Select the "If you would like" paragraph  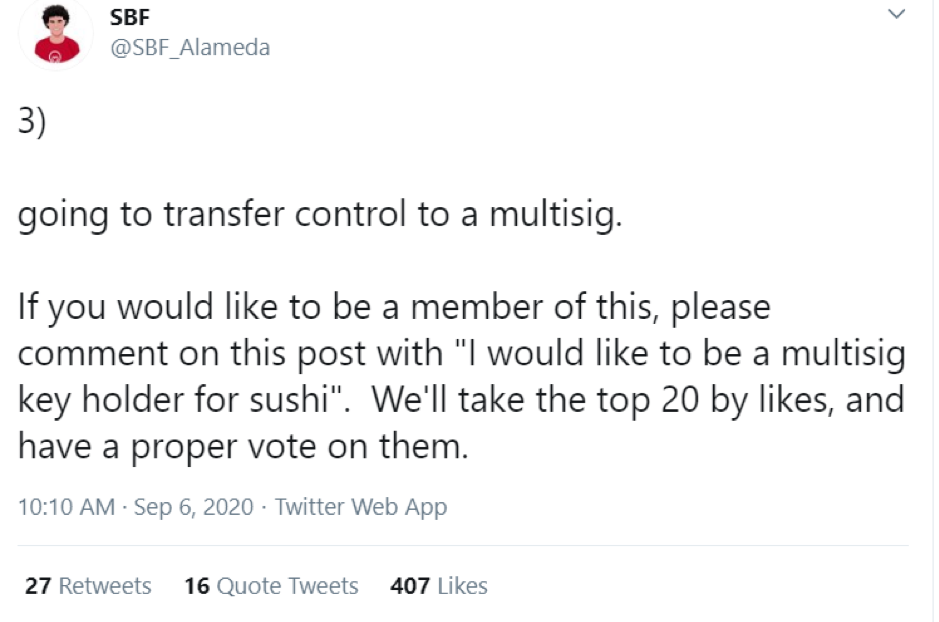(462, 376)
